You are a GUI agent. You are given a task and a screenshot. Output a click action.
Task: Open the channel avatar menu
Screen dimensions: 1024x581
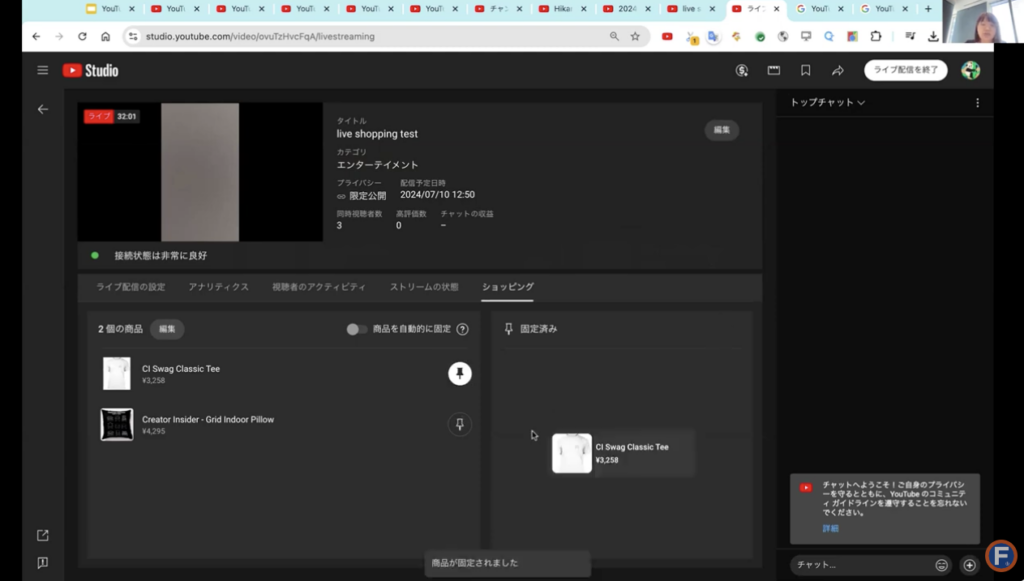coord(970,70)
